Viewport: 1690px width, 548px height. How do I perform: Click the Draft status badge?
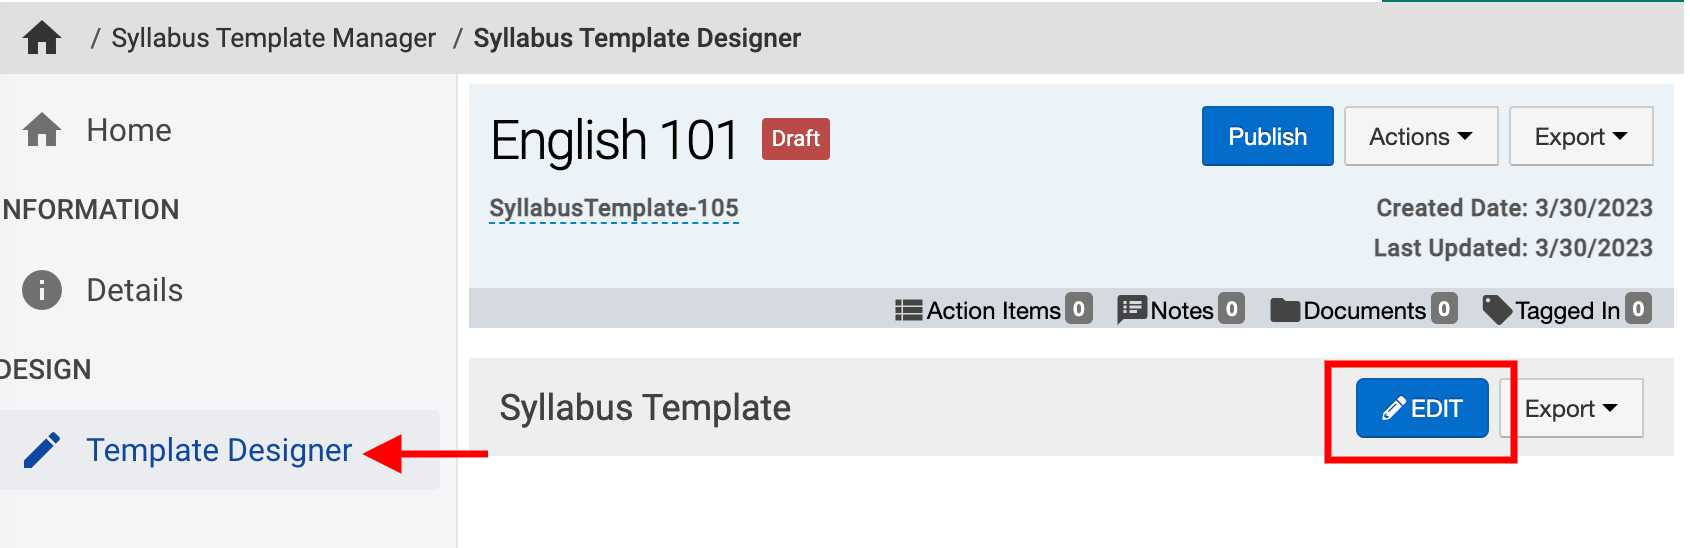click(x=795, y=139)
